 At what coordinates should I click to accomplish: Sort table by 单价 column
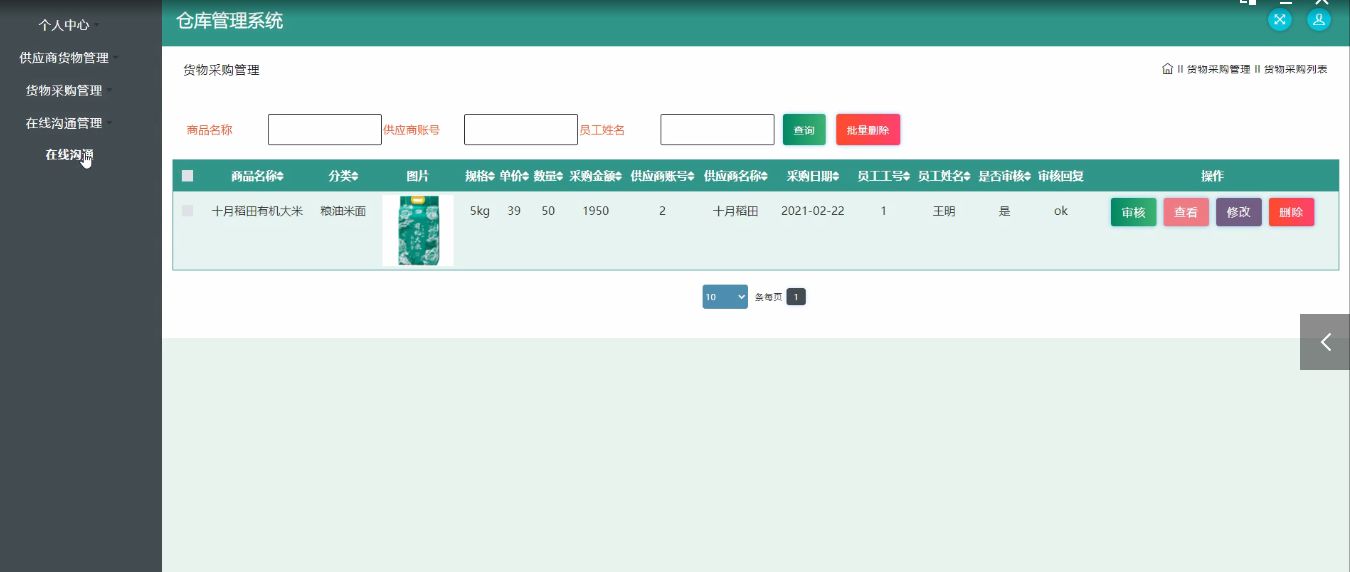click(514, 176)
